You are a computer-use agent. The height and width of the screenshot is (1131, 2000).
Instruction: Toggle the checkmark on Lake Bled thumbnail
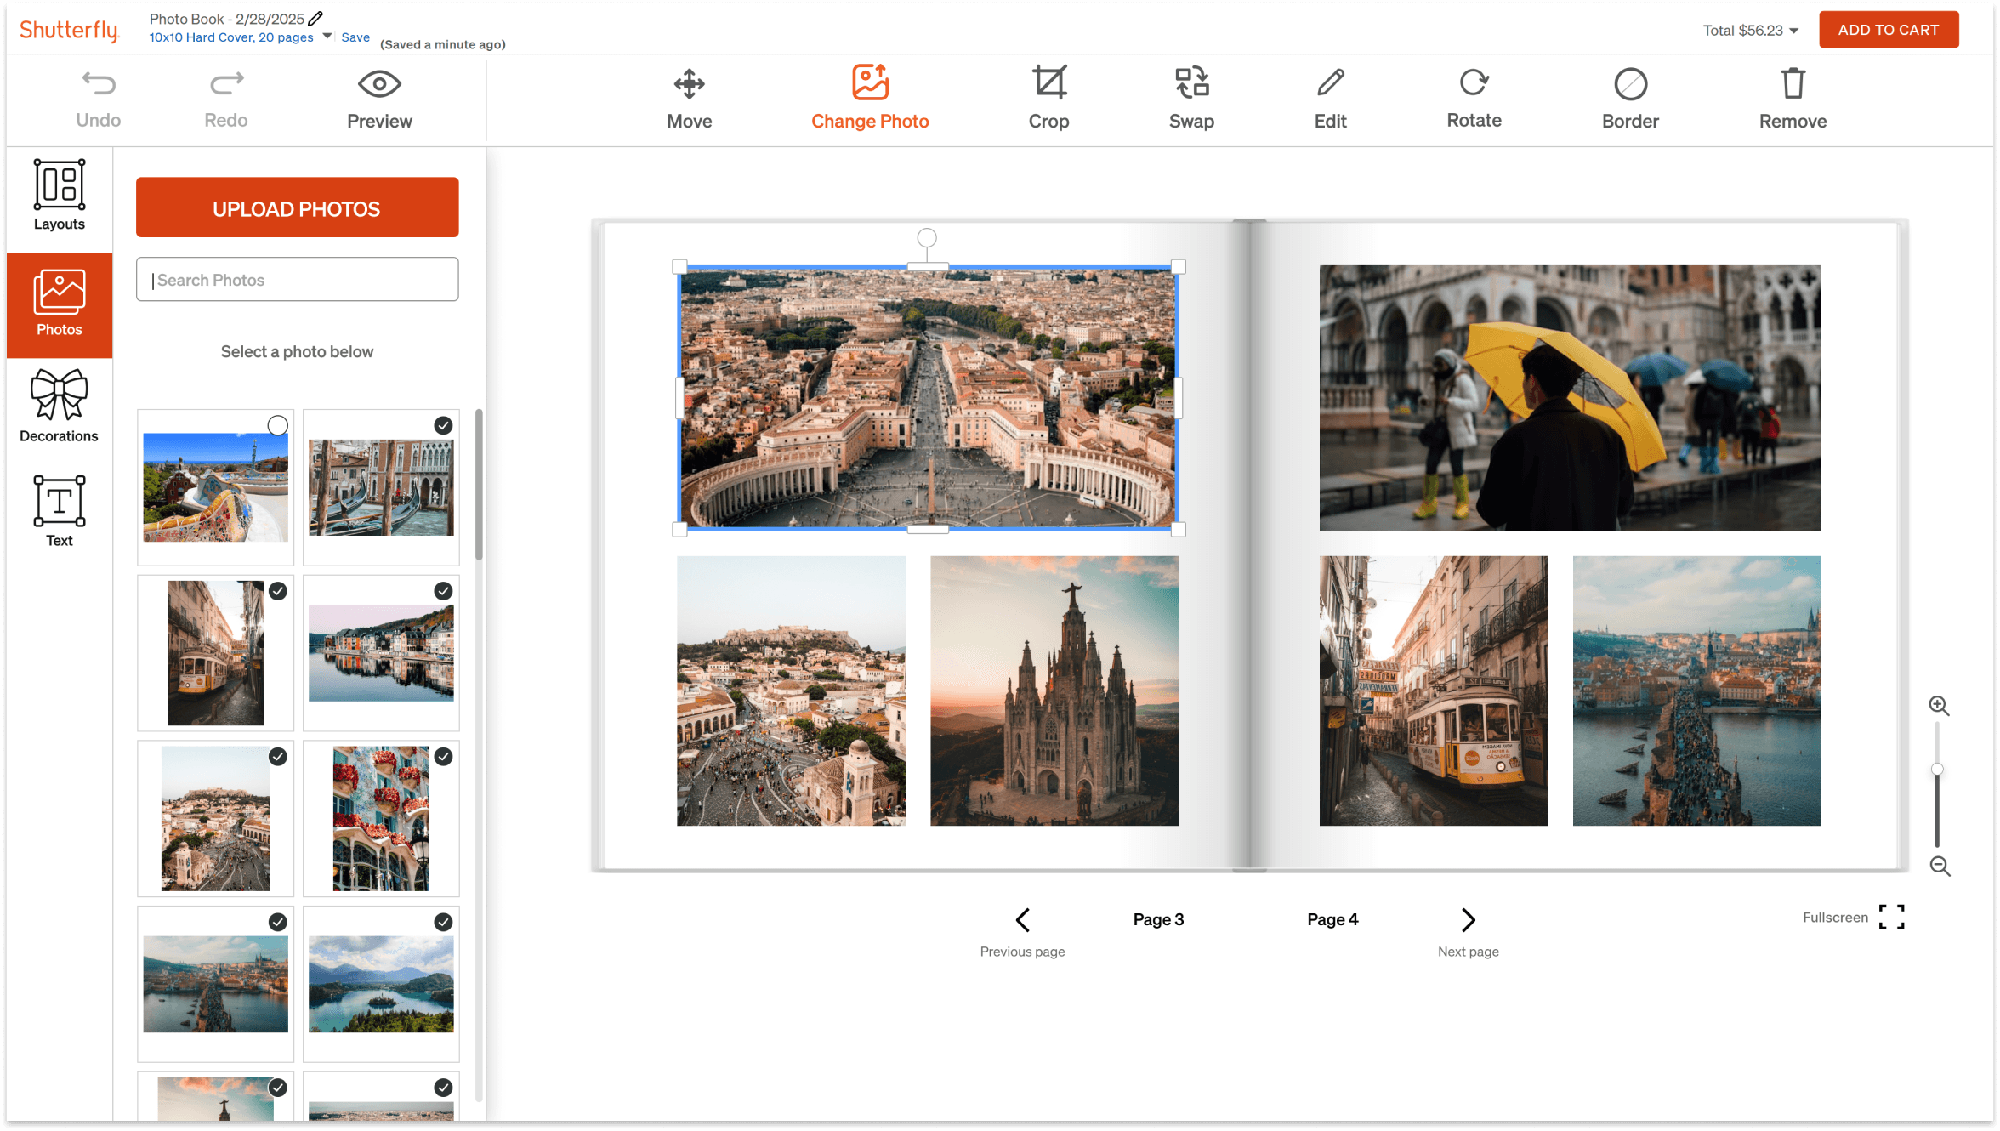443,922
